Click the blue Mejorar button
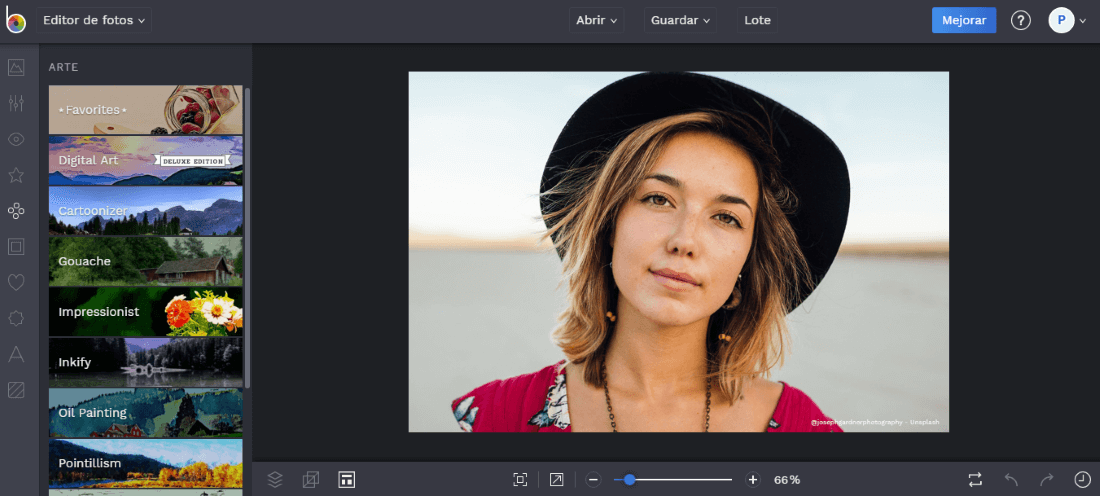The width and height of the screenshot is (1100, 496). [963, 20]
